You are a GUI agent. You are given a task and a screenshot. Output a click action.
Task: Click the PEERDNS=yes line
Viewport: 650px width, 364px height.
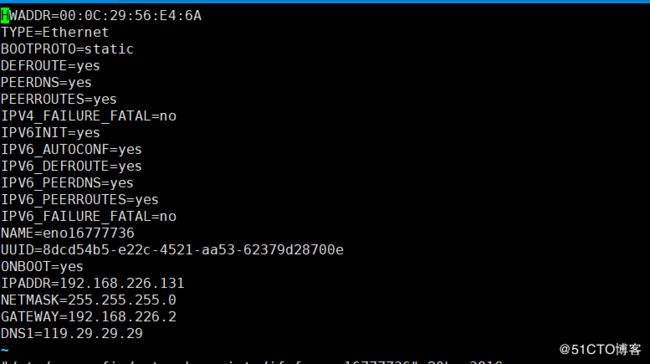tap(46, 83)
